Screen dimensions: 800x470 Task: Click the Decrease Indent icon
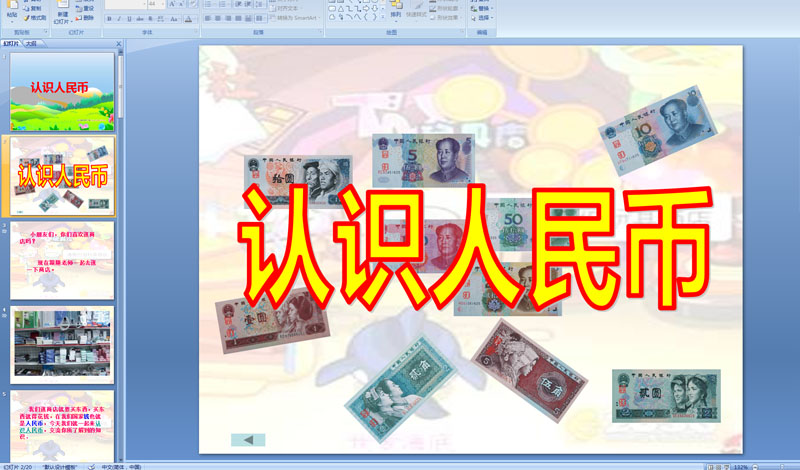(238, 4)
